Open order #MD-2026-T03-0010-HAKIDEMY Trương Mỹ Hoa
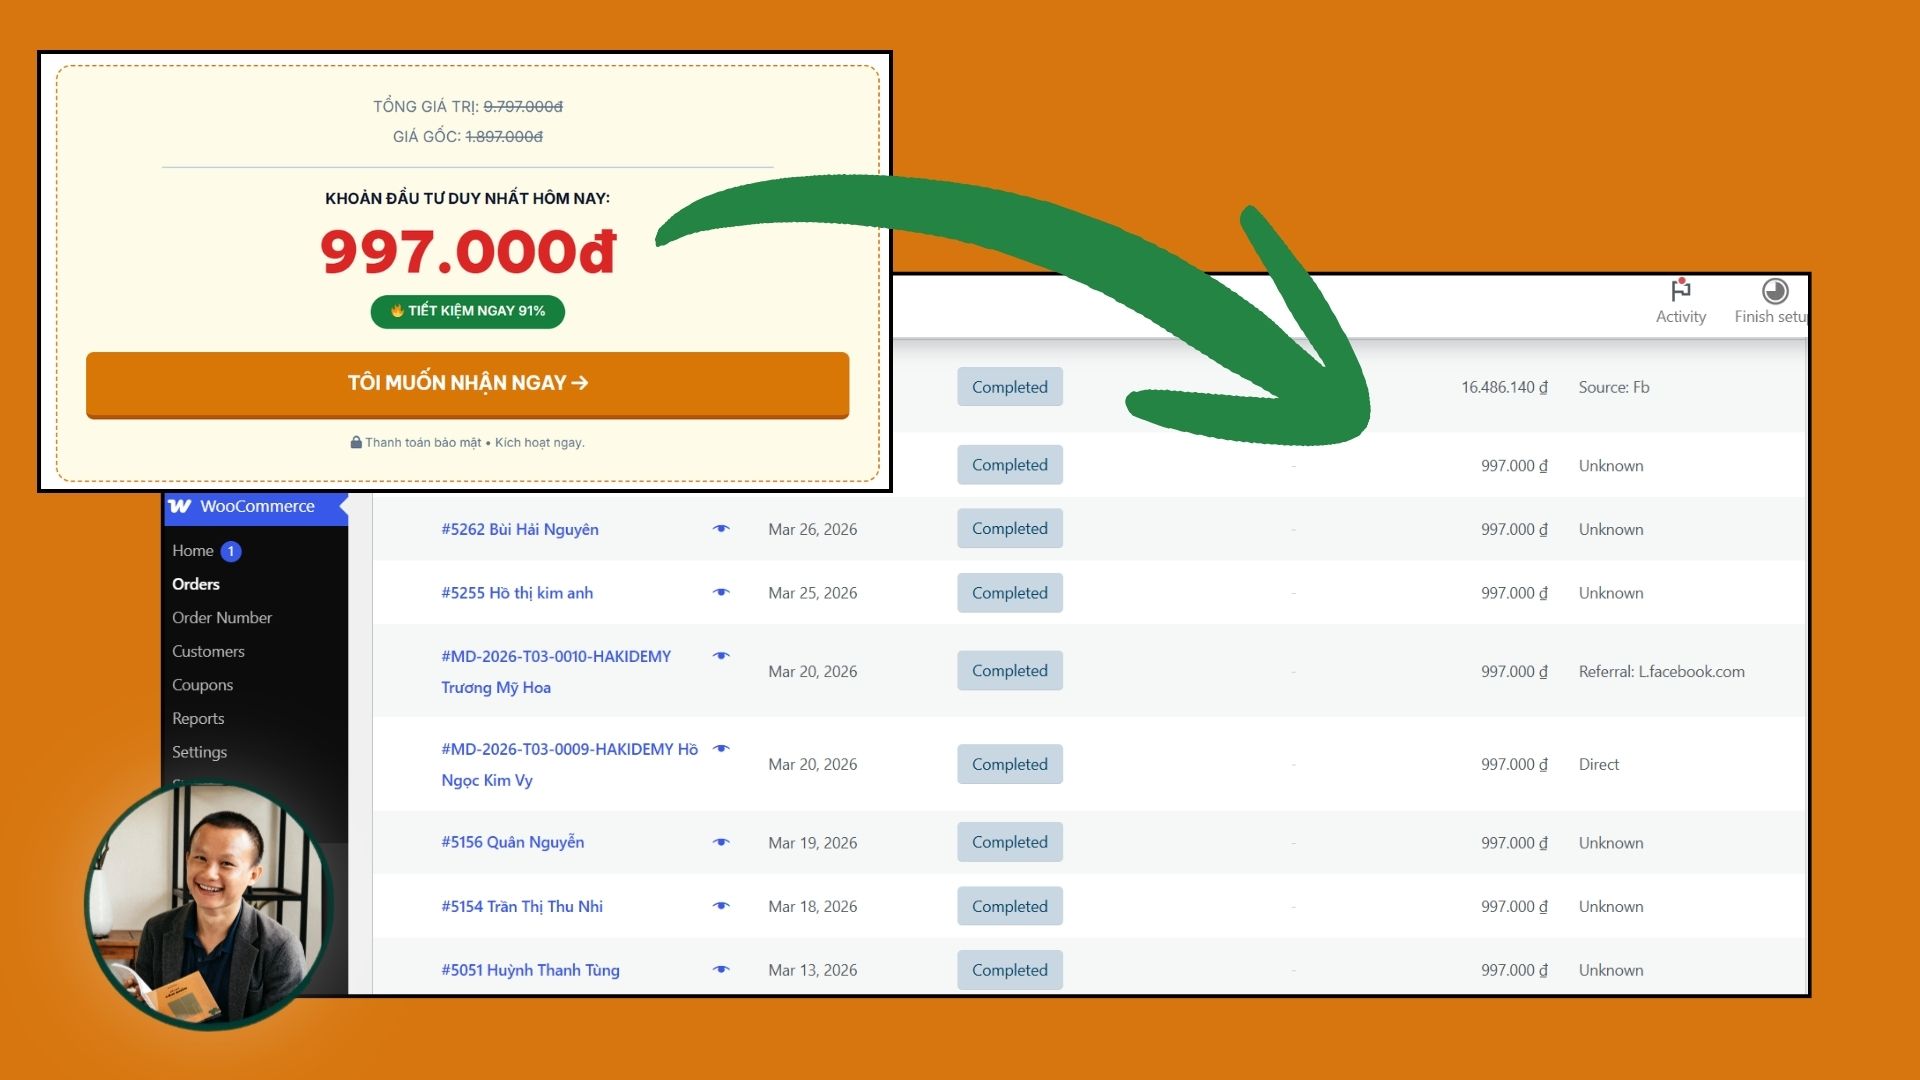Viewport: 1920px width, 1080px height. point(556,672)
